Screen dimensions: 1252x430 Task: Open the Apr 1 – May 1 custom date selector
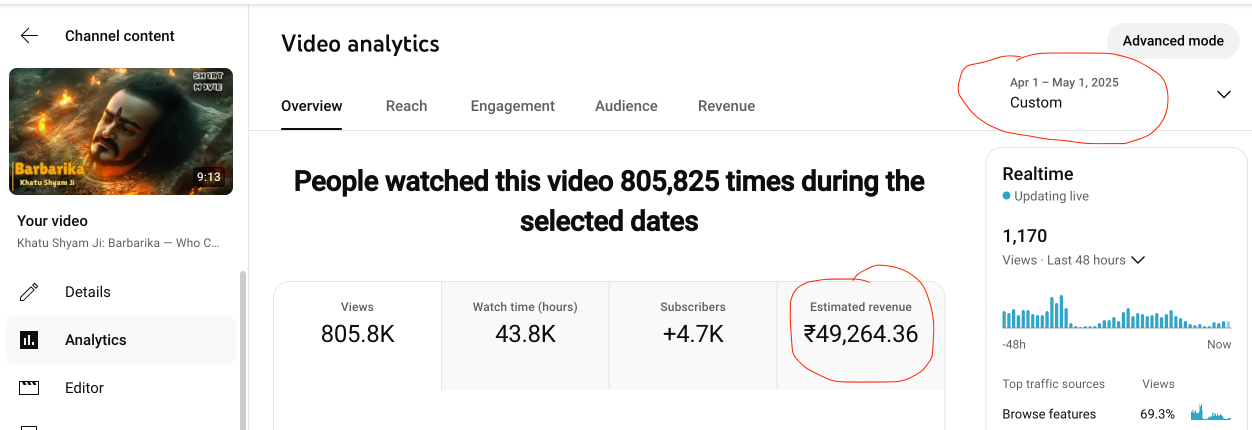(x=1064, y=93)
